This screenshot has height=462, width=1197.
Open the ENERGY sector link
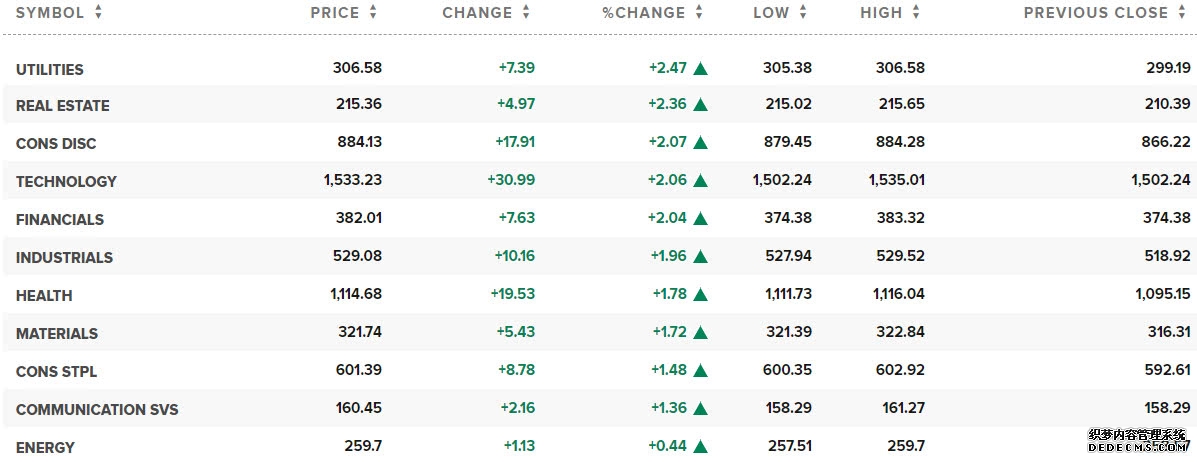click(x=45, y=448)
